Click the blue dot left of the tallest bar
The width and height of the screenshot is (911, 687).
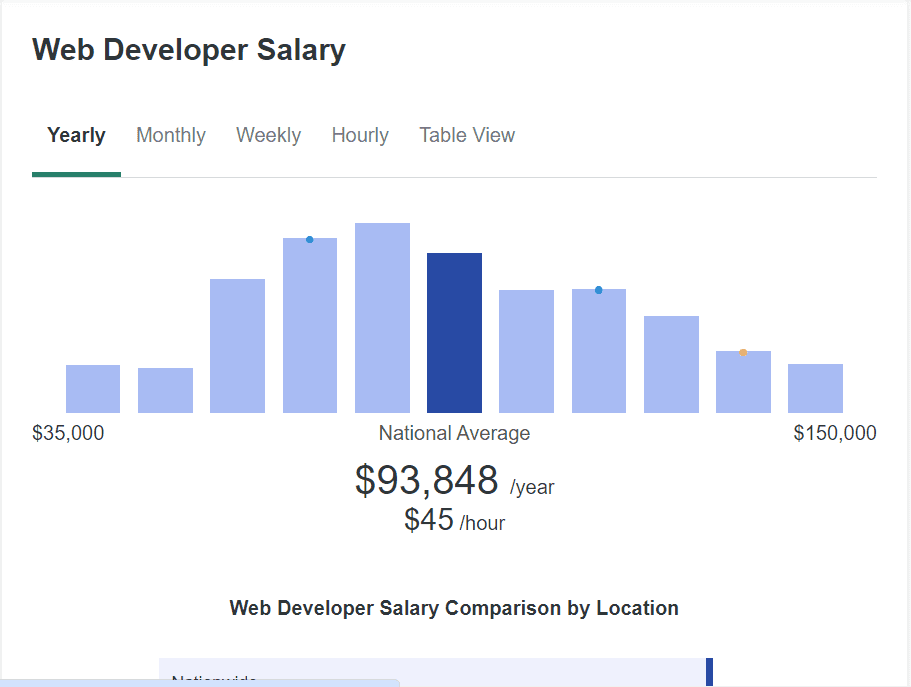click(x=310, y=240)
